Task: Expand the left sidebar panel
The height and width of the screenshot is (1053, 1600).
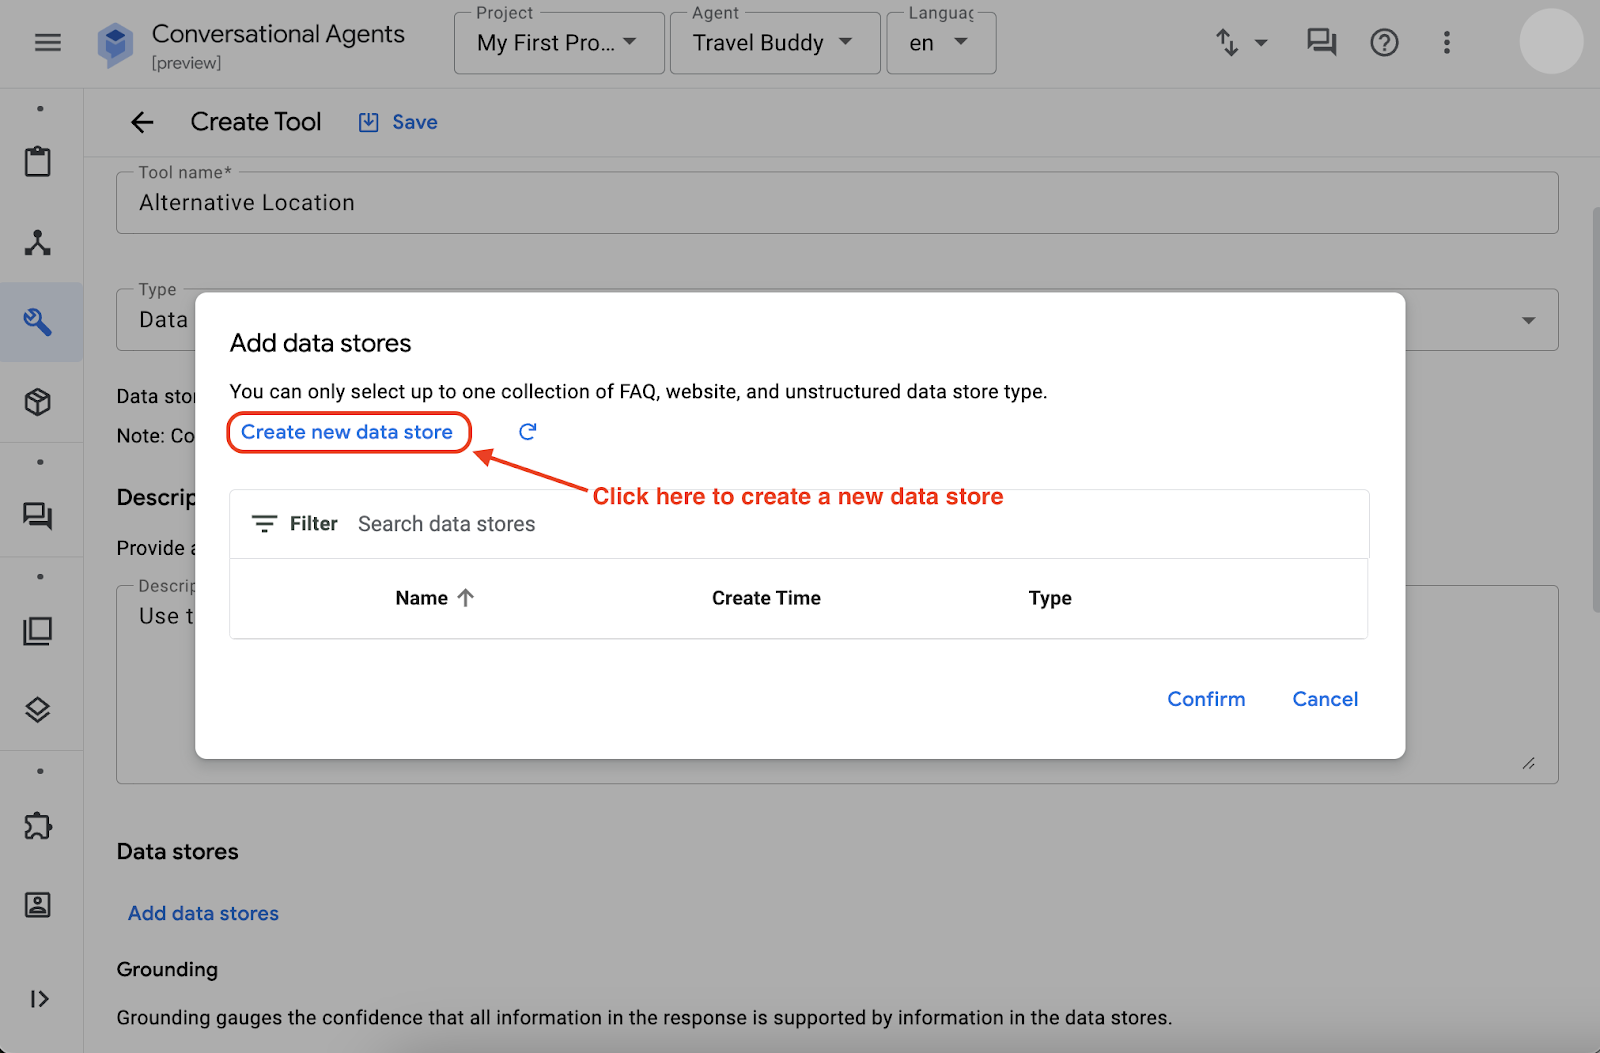Action: [39, 999]
